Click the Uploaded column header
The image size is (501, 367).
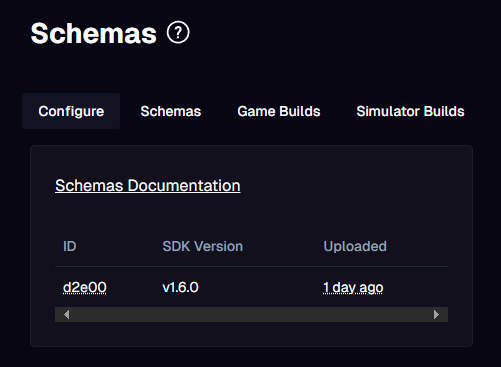355,246
